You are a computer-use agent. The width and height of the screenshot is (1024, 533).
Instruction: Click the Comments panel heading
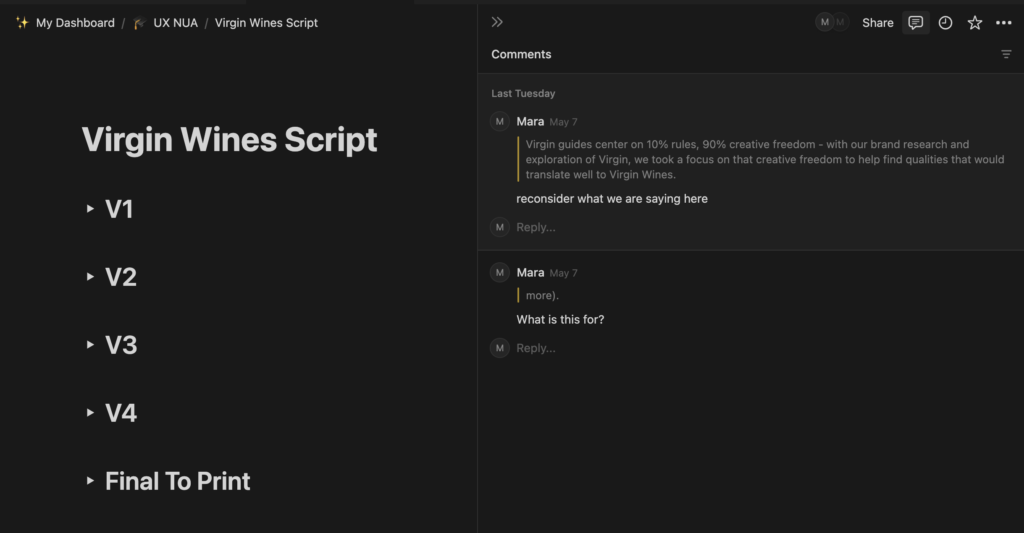click(521, 54)
